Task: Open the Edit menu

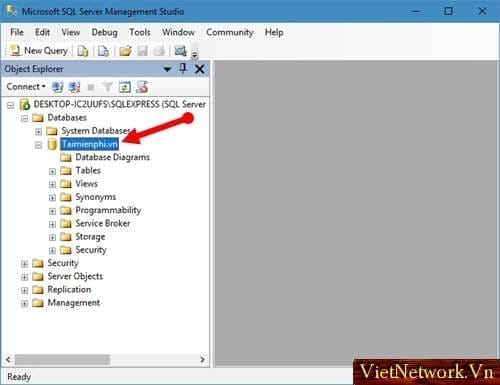Action: (x=42, y=32)
